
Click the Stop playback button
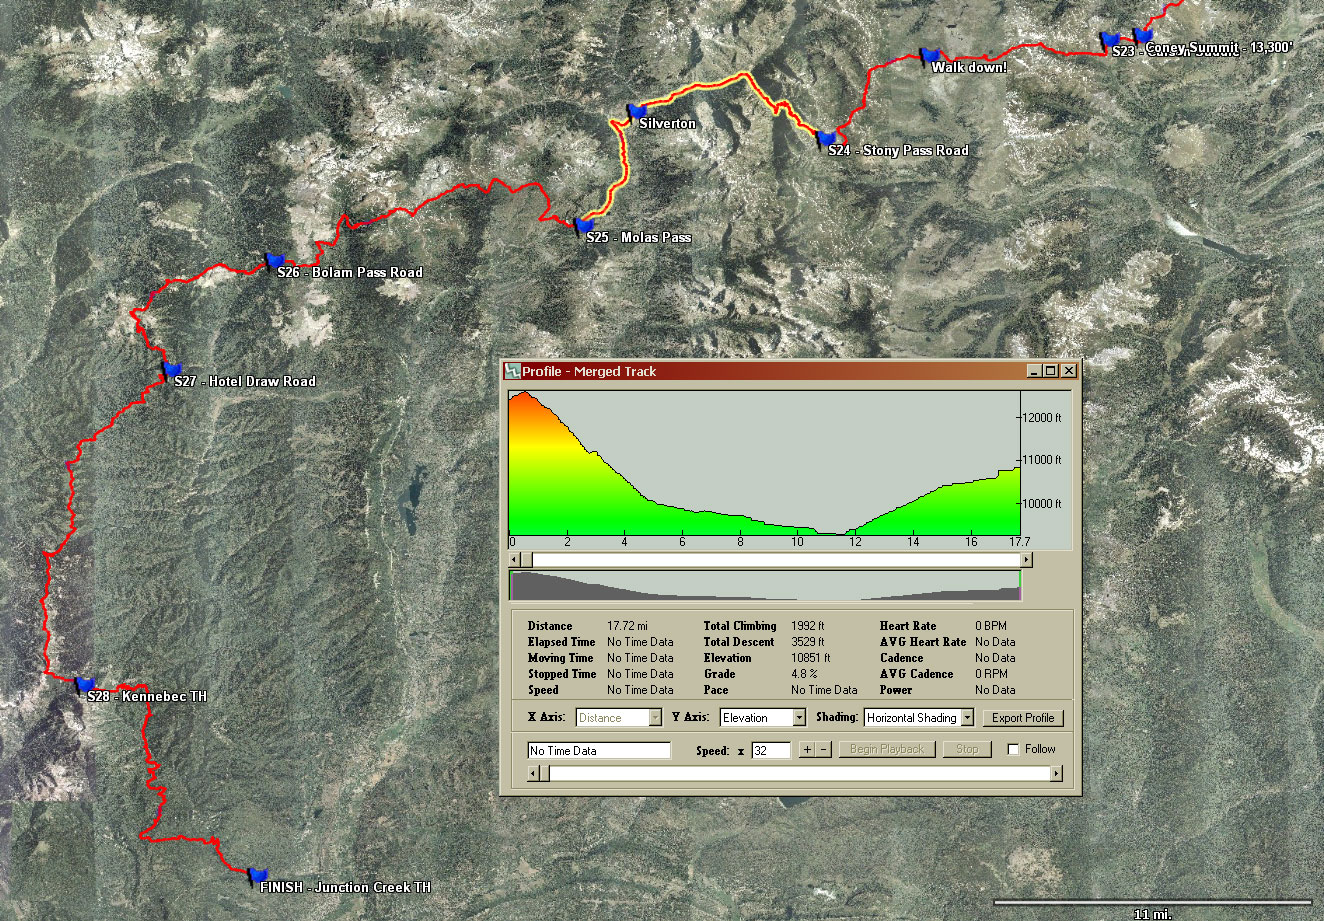pos(967,749)
